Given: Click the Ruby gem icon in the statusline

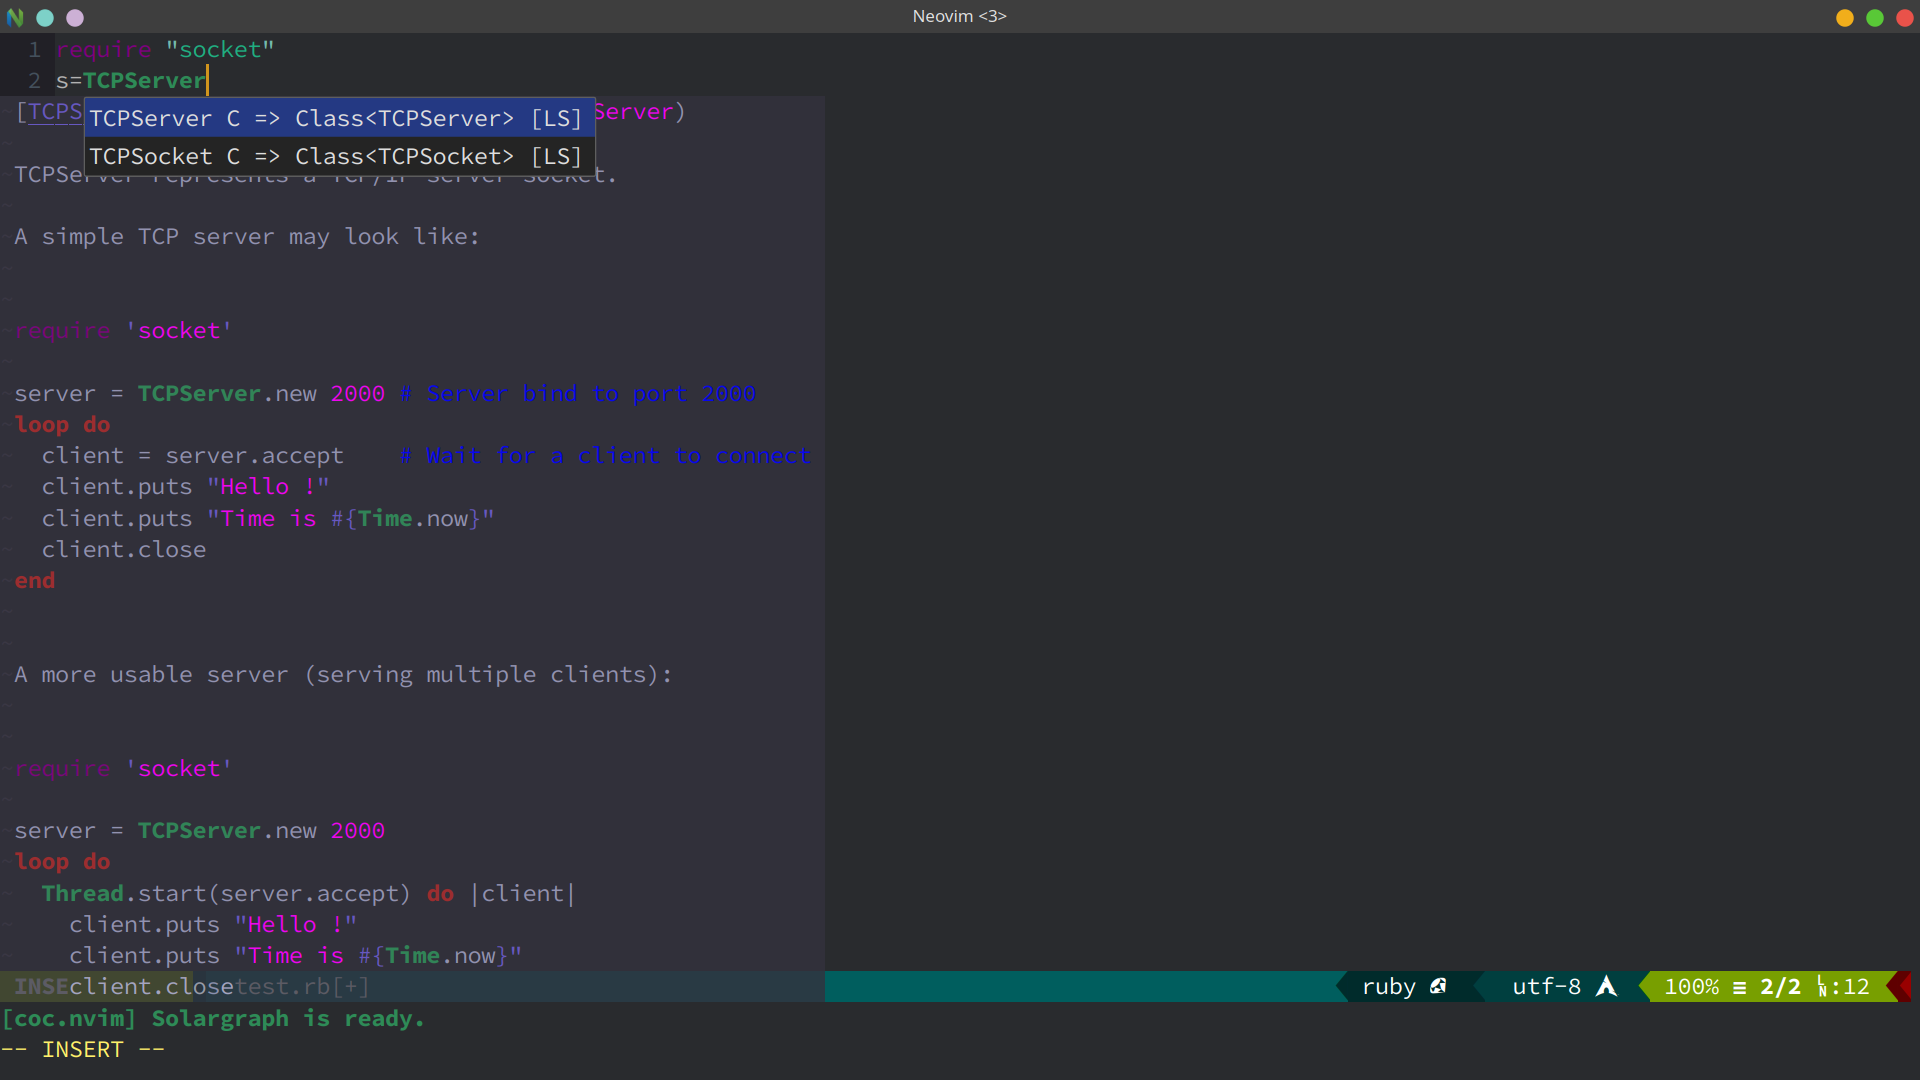Looking at the screenshot, I should point(1440,986).
